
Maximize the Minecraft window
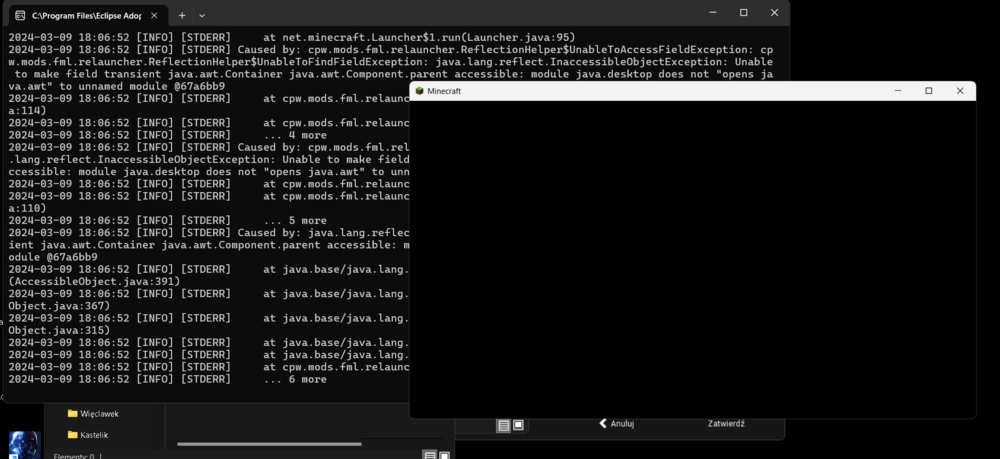[x=929, y=91]
